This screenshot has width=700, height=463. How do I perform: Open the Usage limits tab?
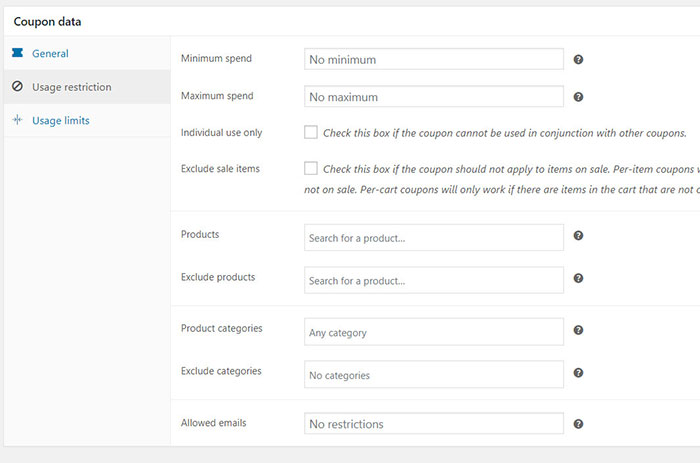(x=60, y=121)
